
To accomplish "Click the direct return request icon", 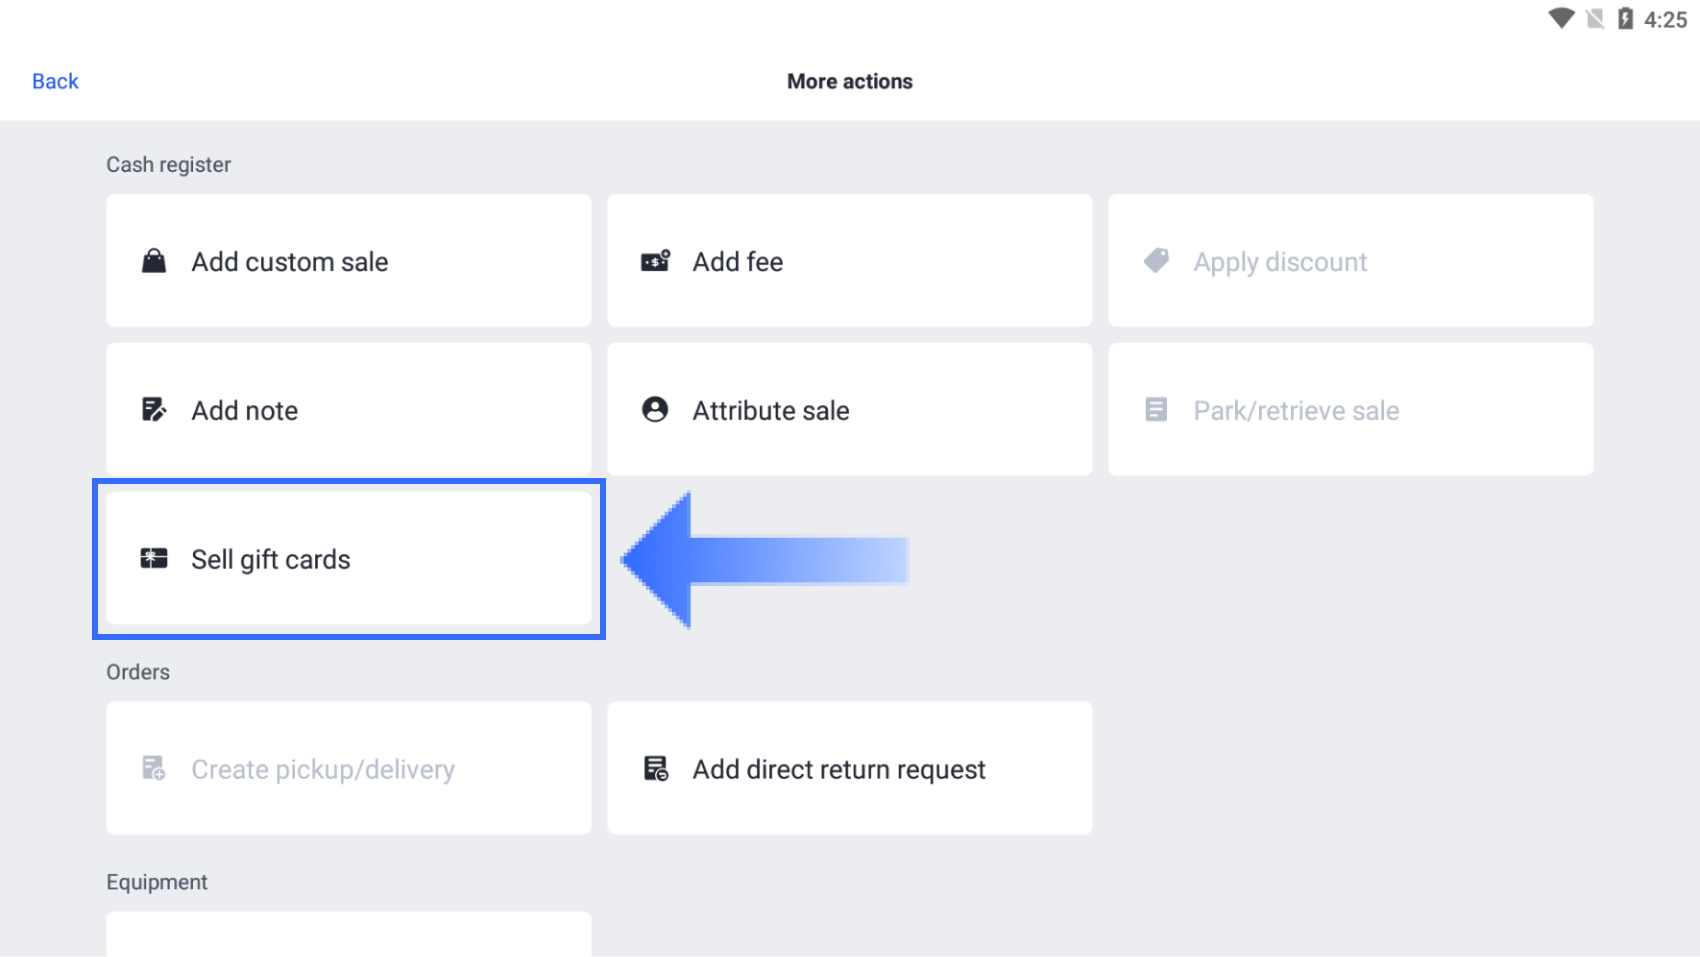I will pos(656,768).
